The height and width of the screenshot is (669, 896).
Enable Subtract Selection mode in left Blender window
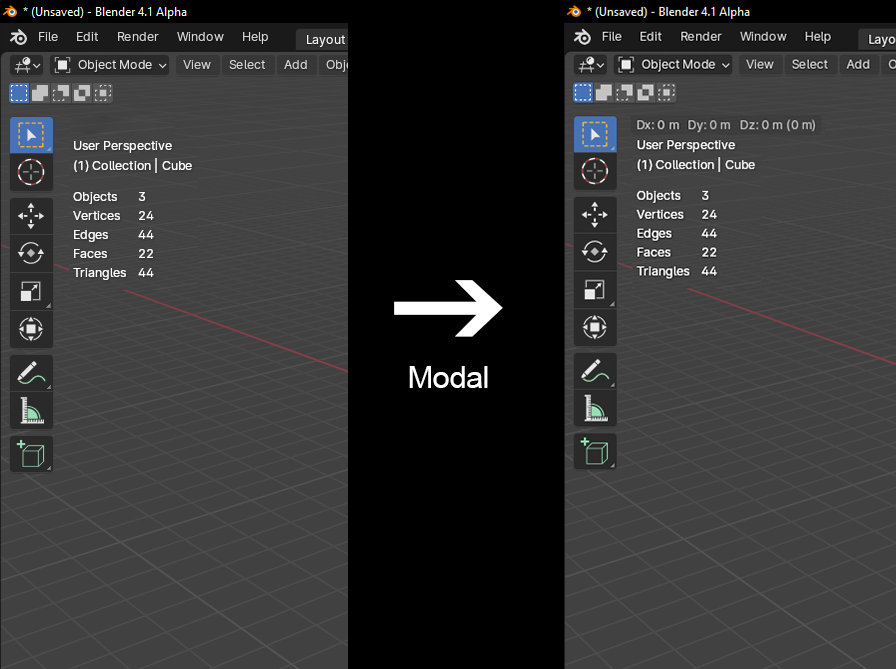pyautogui.click(x=61, y=93)
